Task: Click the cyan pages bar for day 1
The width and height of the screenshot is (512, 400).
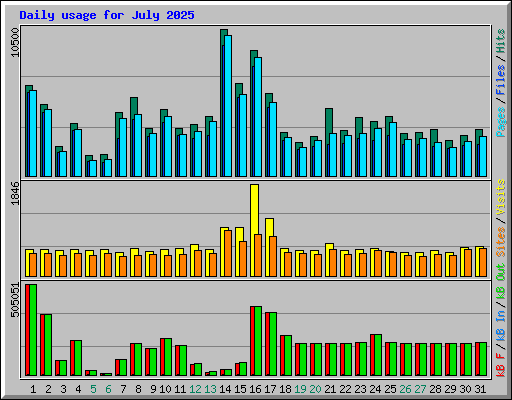Action: [33, 133]
